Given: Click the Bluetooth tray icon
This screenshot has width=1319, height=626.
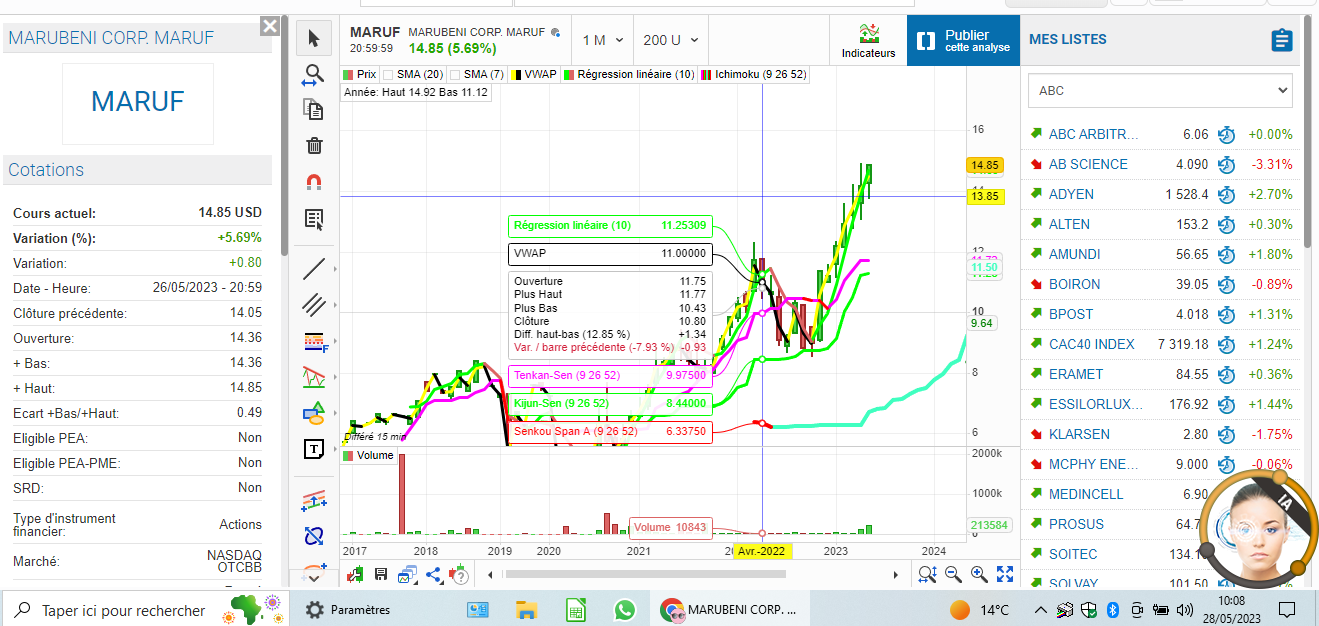Looking at the screenshot, I should coord(1113,609).
